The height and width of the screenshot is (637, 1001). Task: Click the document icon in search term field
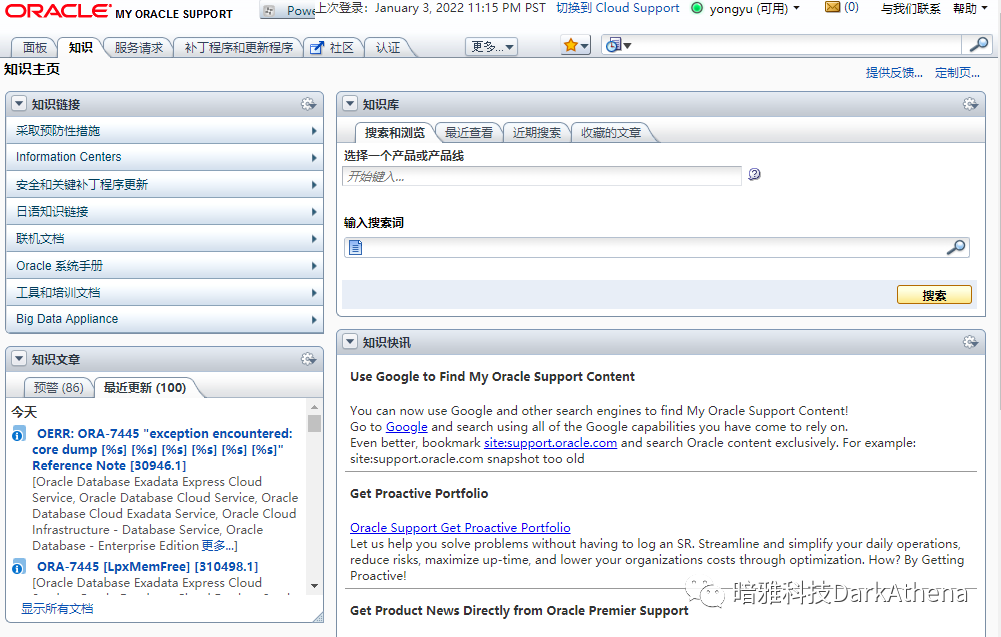point(356,247)
